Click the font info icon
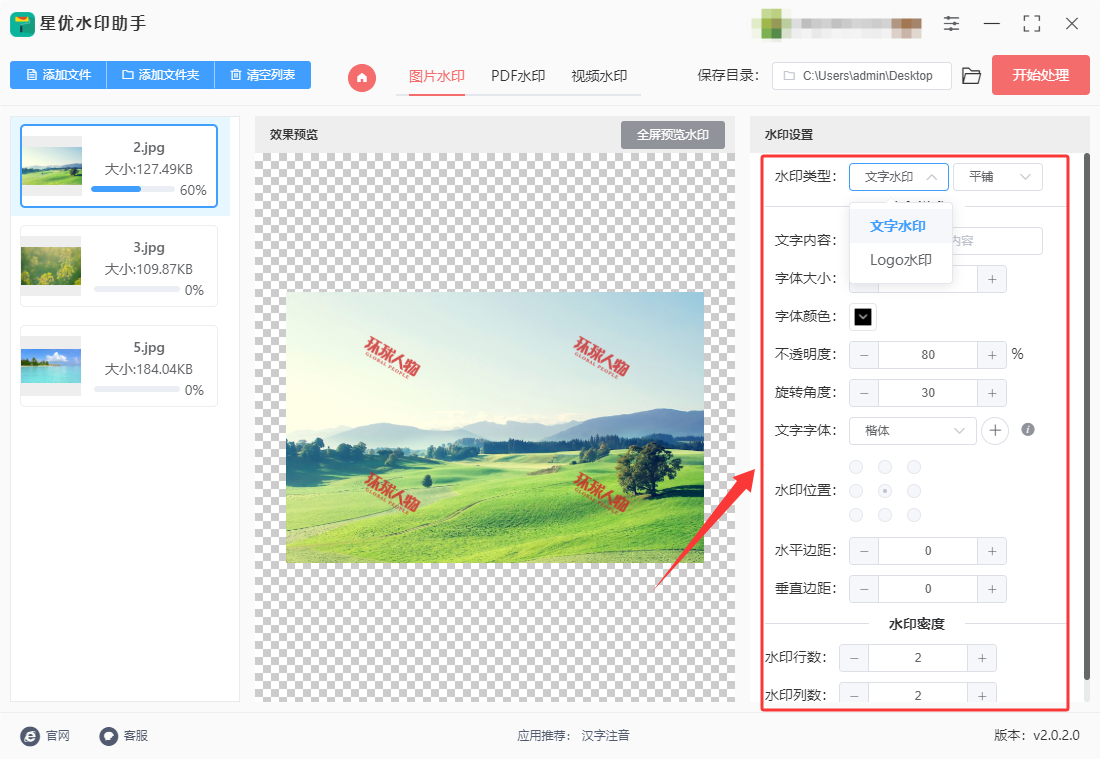Screen dimensions: 1100x760 pos(1028,429)
